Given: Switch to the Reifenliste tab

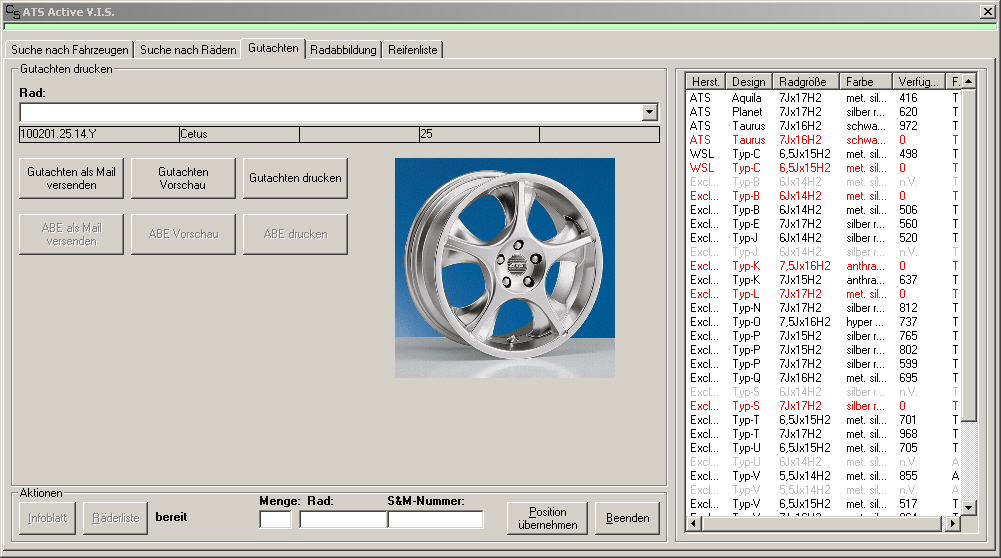Looking at the screenshot, I should click(x=412, y=50).
